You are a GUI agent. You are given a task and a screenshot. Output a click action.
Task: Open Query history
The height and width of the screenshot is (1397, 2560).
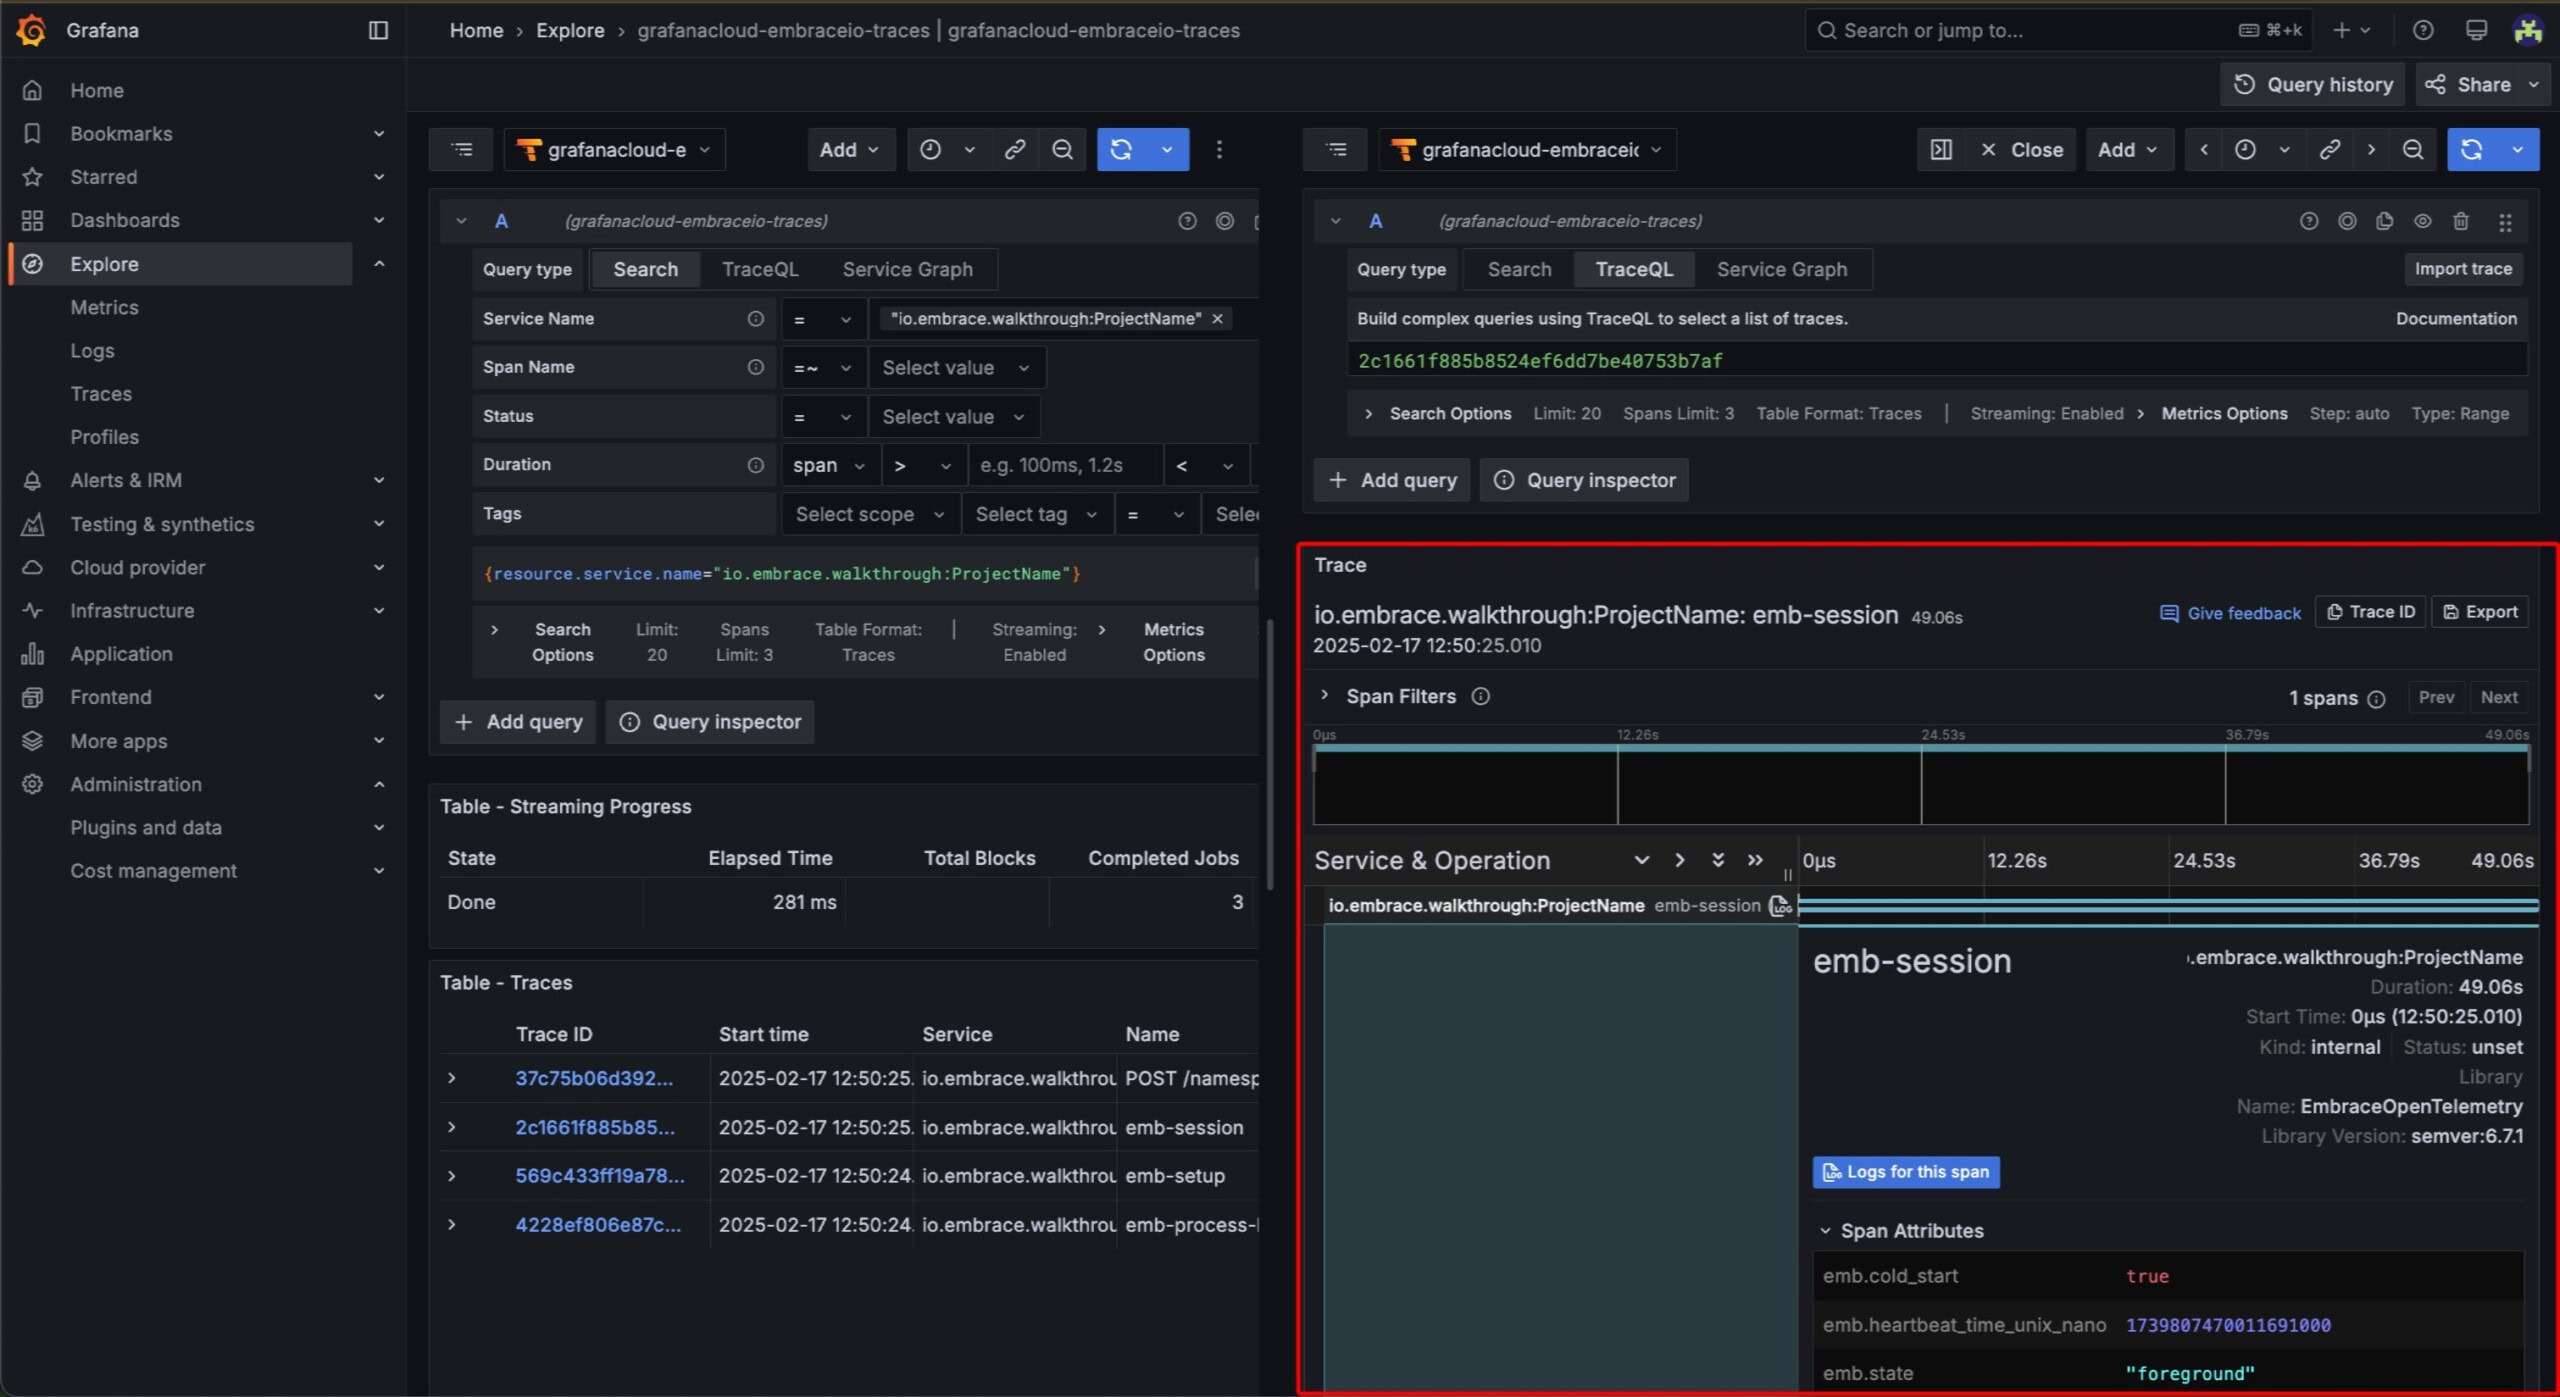pos(2312,85)
